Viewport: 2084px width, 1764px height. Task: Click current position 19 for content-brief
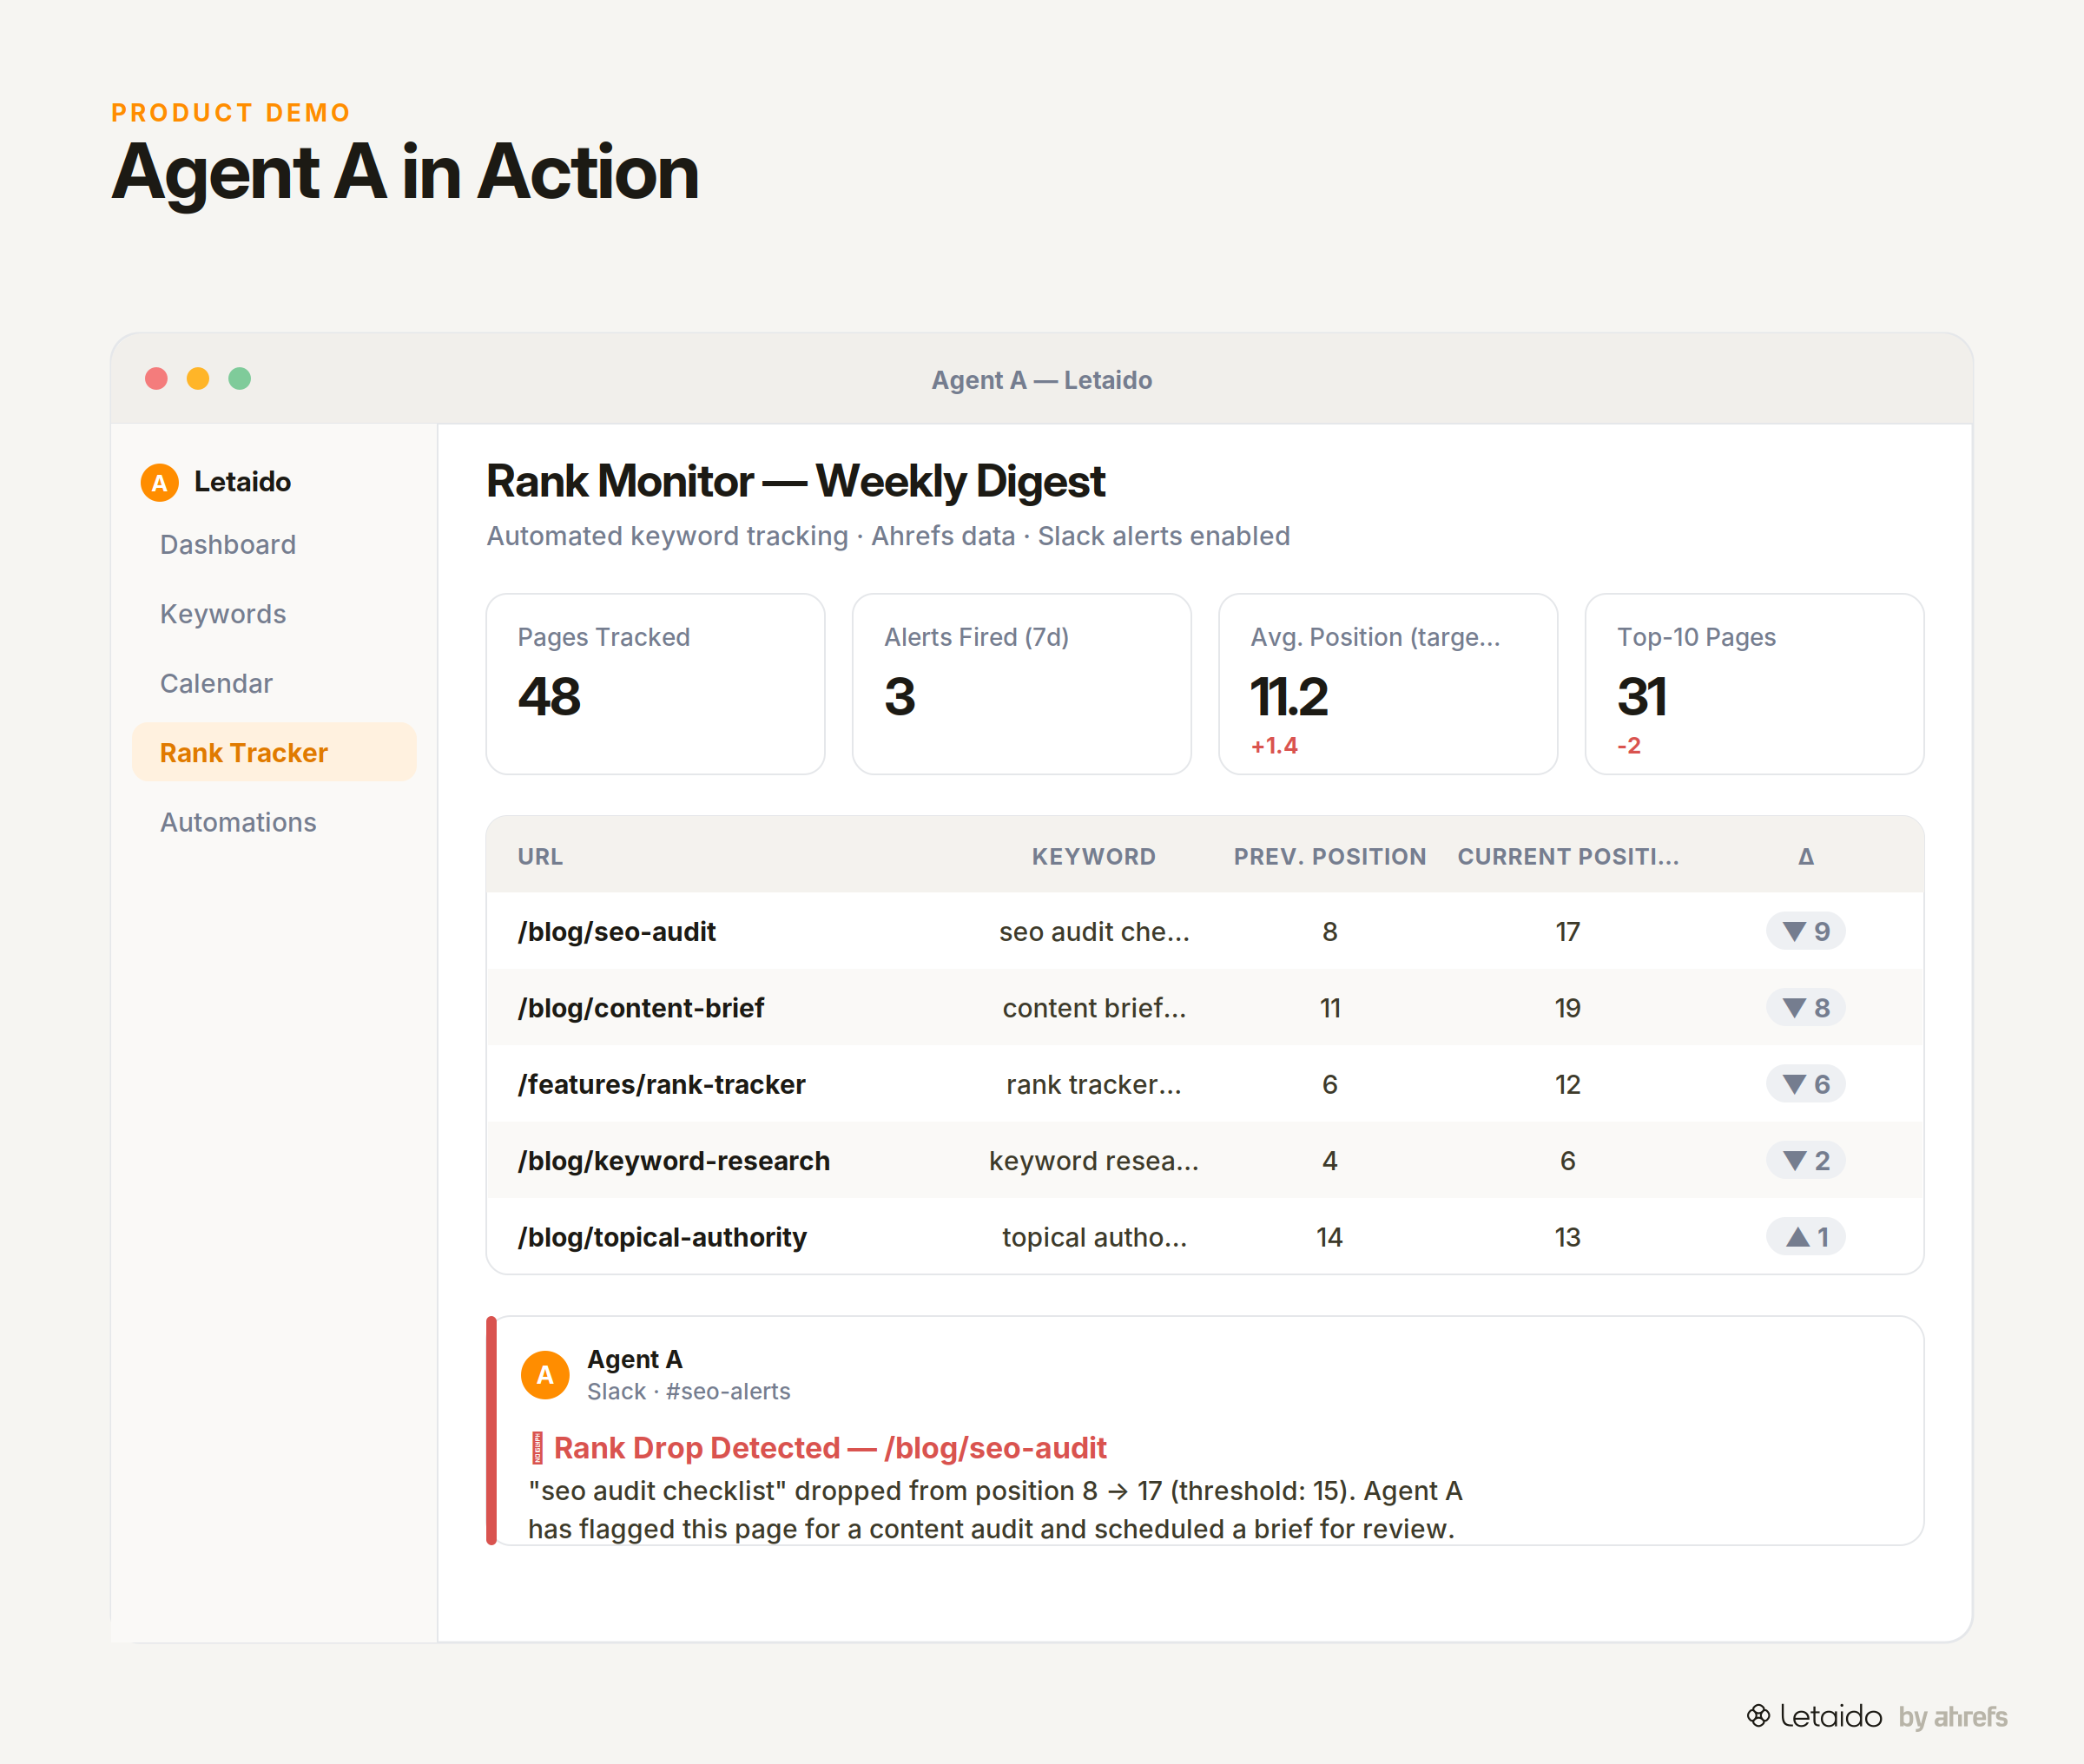[1567, 1008]
